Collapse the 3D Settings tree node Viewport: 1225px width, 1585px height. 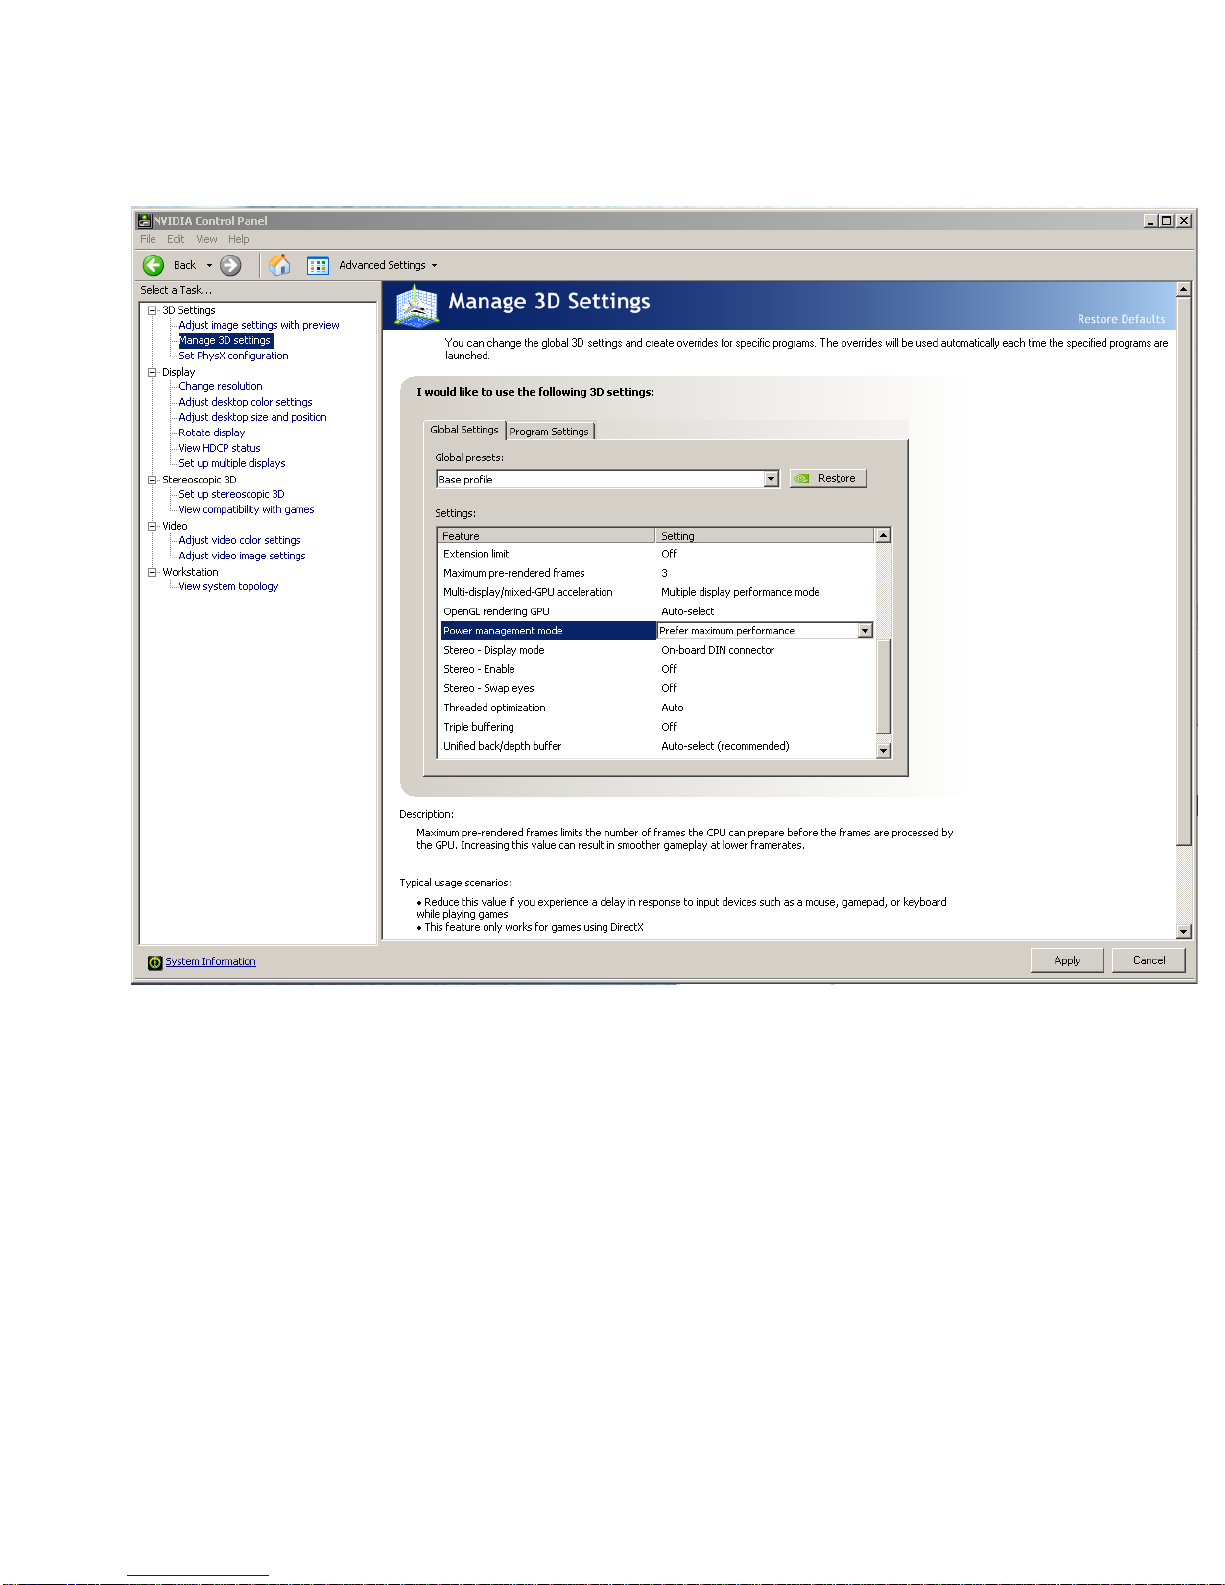tap(153, 310)
